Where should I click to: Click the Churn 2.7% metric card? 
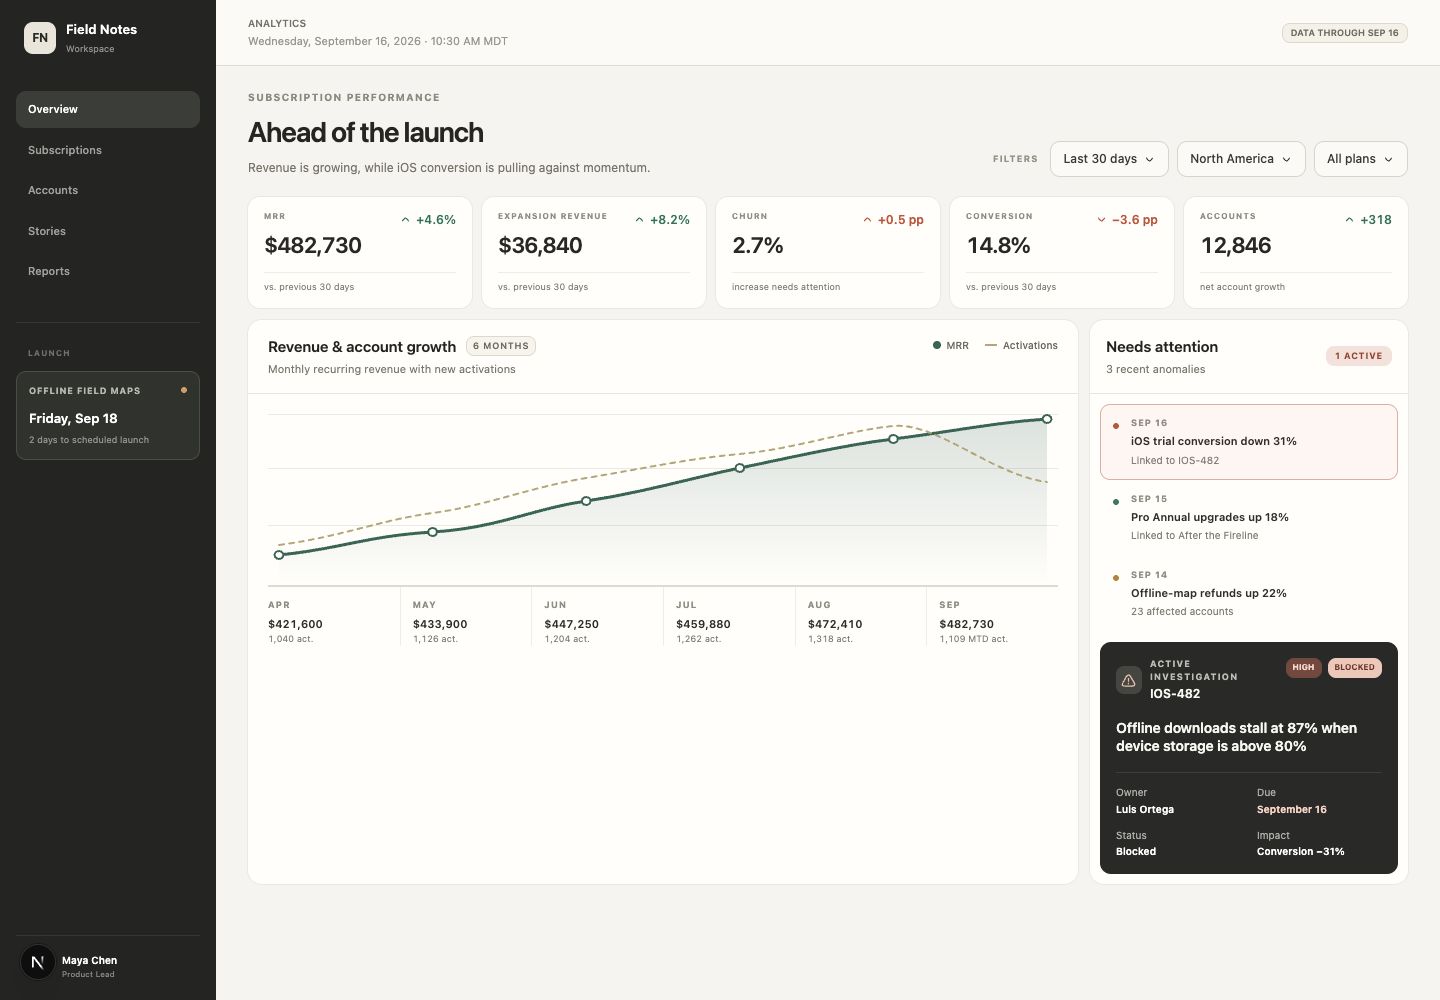pos(828,253)
